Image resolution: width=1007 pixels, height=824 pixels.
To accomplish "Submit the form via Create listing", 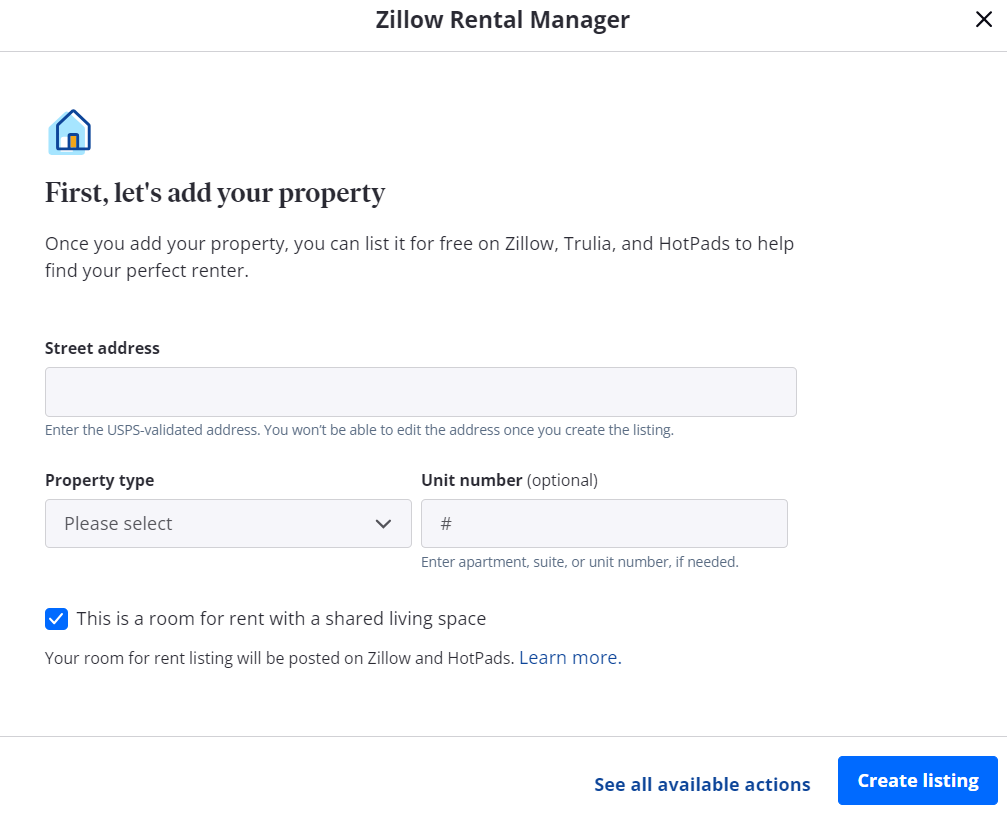I will click(917, 780).
